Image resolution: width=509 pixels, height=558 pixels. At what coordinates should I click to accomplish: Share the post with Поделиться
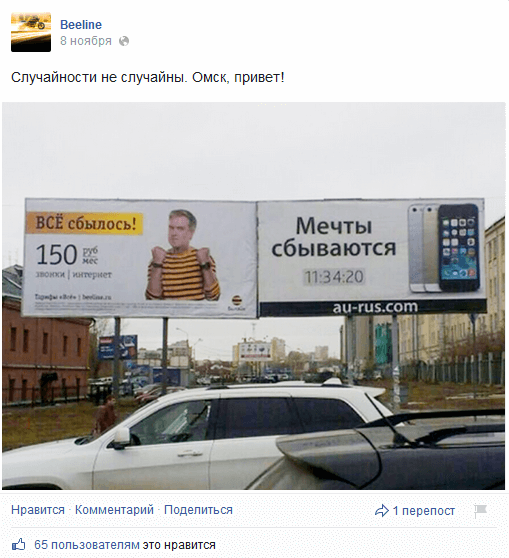[198, 510]
